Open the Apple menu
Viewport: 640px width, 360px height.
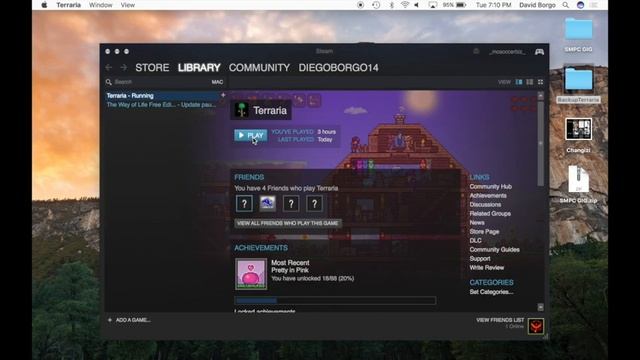point(44,5)
